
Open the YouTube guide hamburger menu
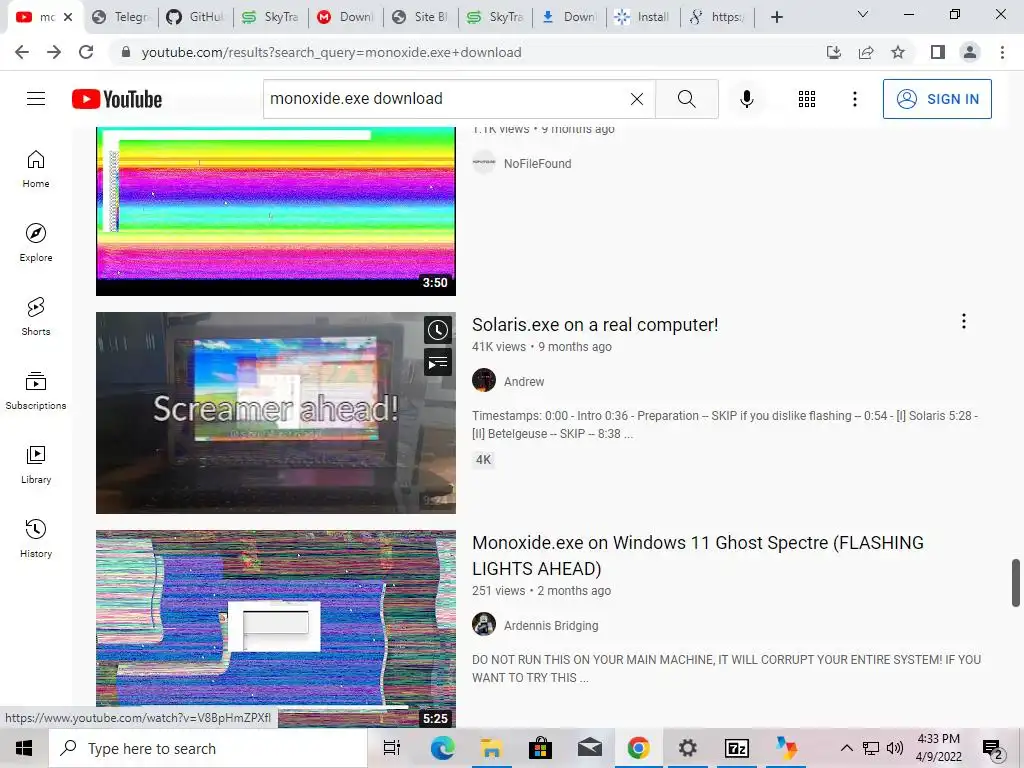tap(36, 99)
